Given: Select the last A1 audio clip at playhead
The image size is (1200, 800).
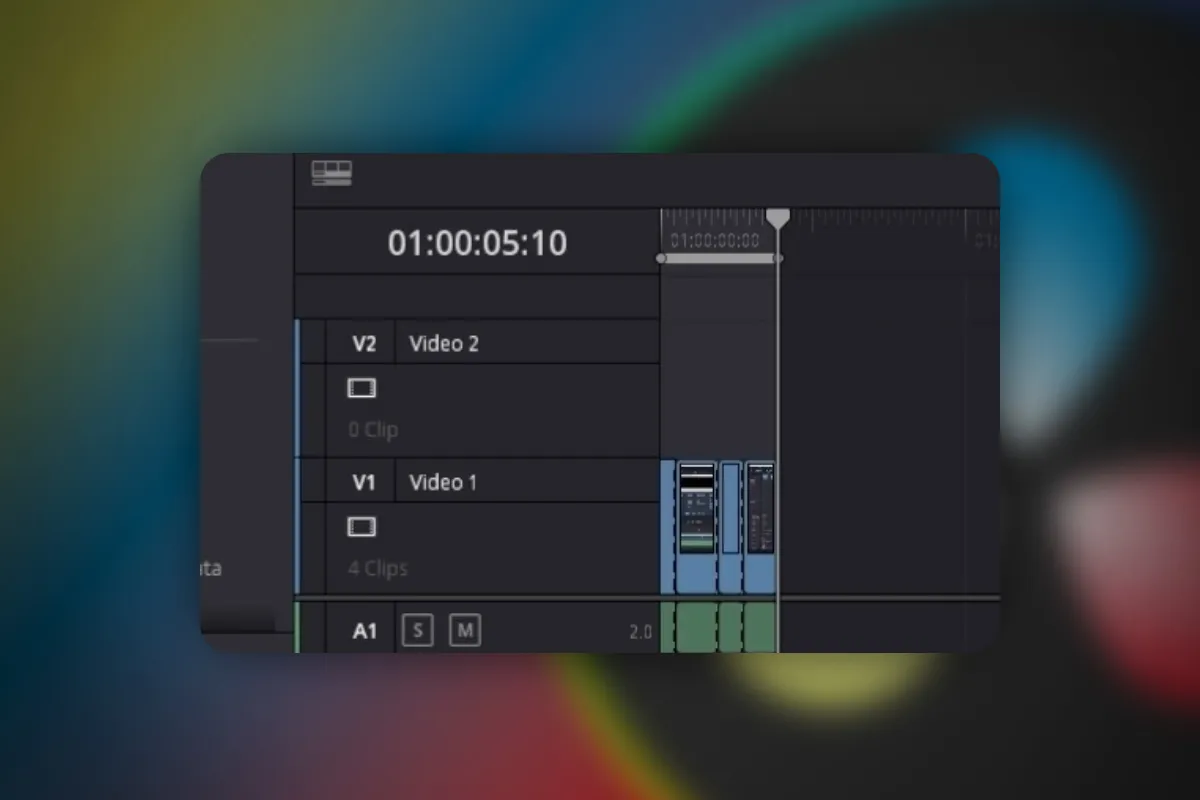Looking at the screenshot, I should 760,627.
